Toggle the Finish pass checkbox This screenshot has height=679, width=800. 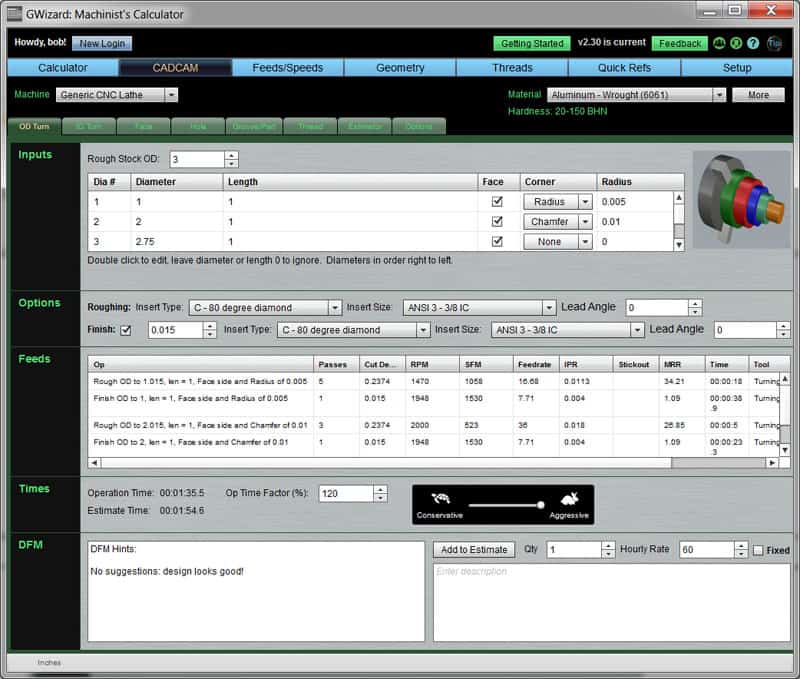(125, 330)
